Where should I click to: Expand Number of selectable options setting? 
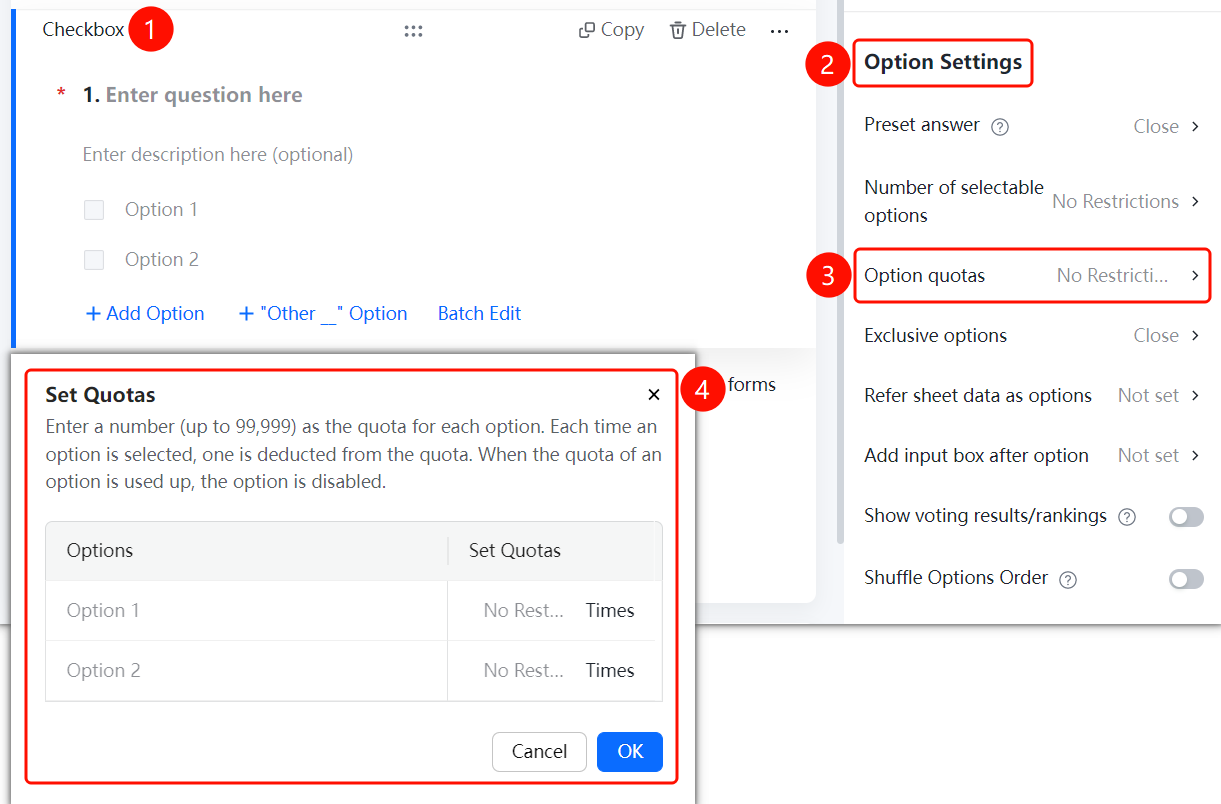point(1032,201)
